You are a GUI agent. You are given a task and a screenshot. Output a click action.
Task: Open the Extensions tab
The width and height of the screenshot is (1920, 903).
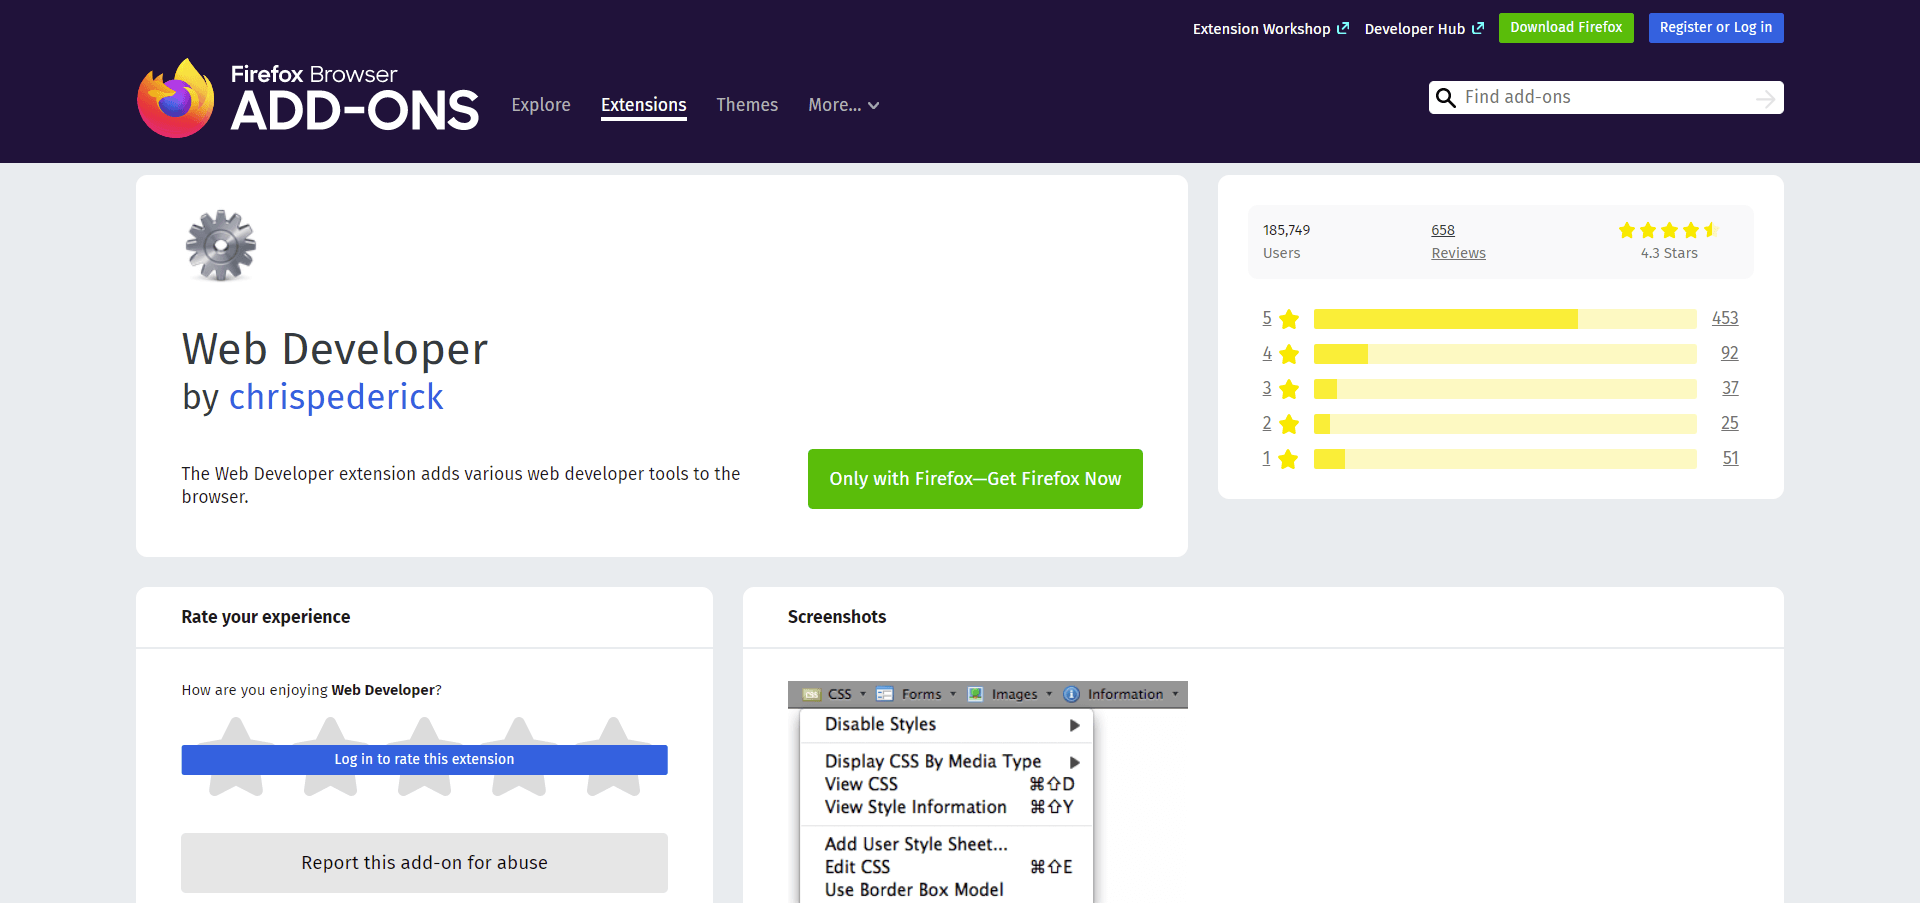coord(644,105)
